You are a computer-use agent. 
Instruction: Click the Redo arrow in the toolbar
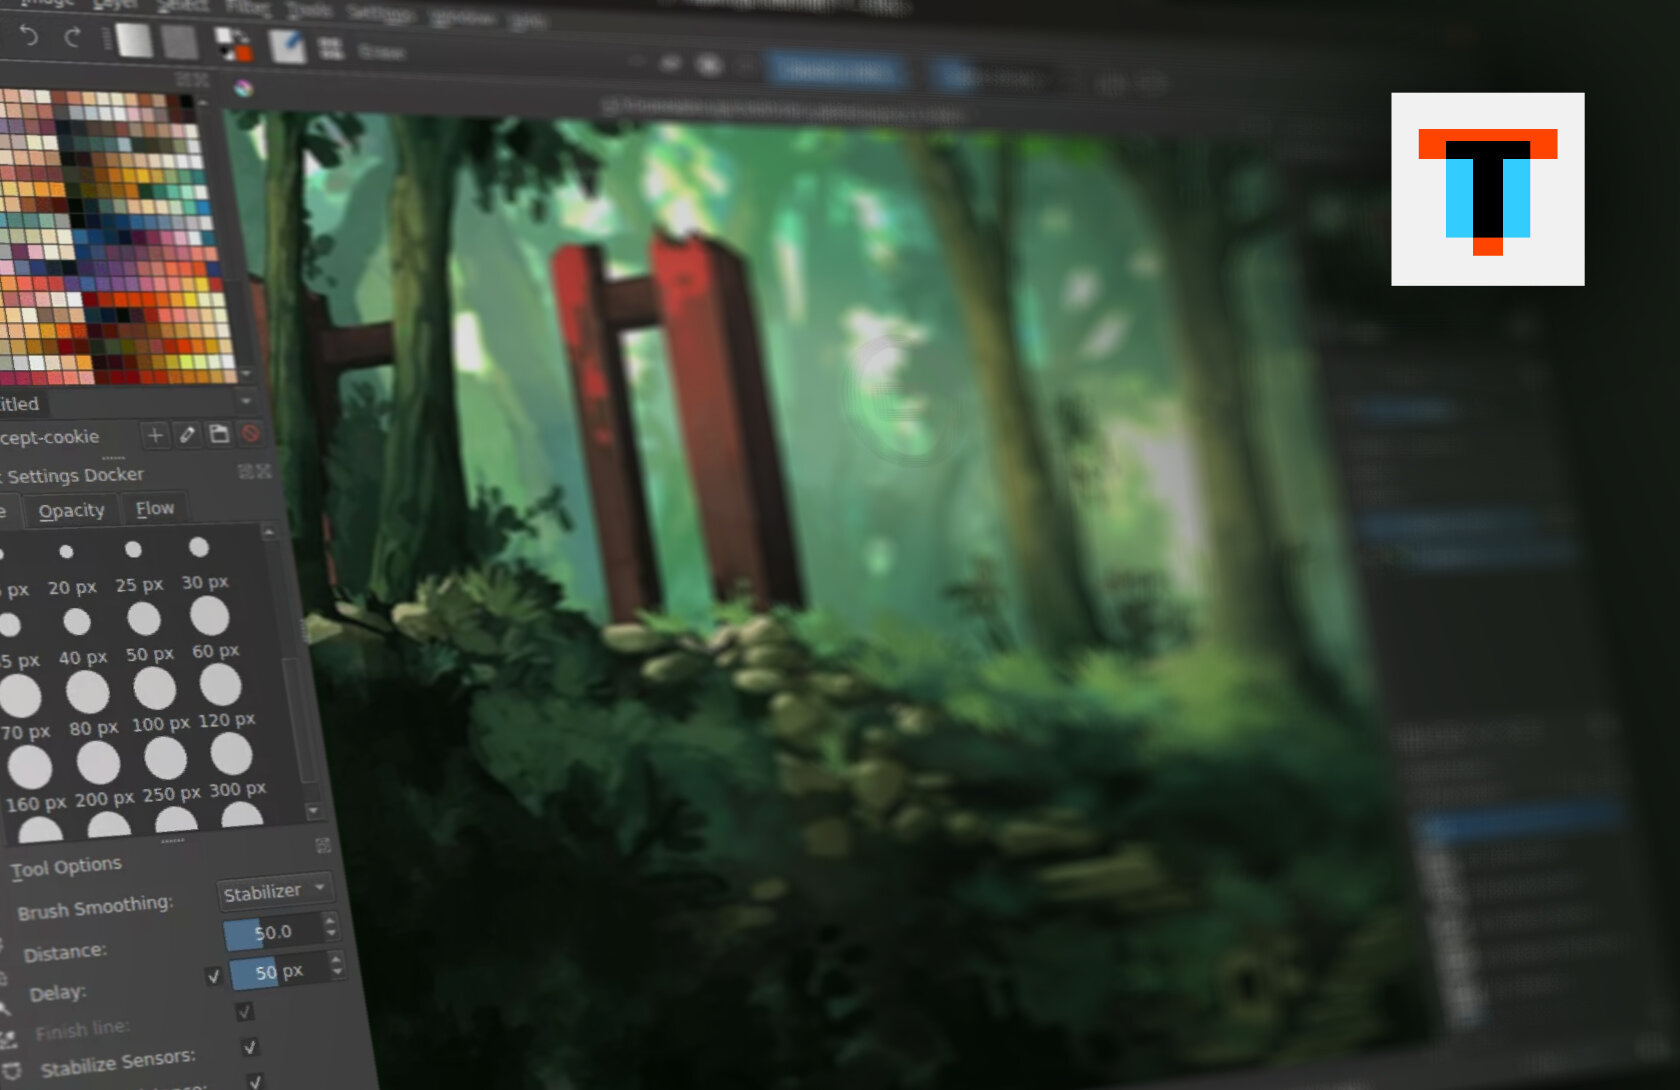click(72, 38)
